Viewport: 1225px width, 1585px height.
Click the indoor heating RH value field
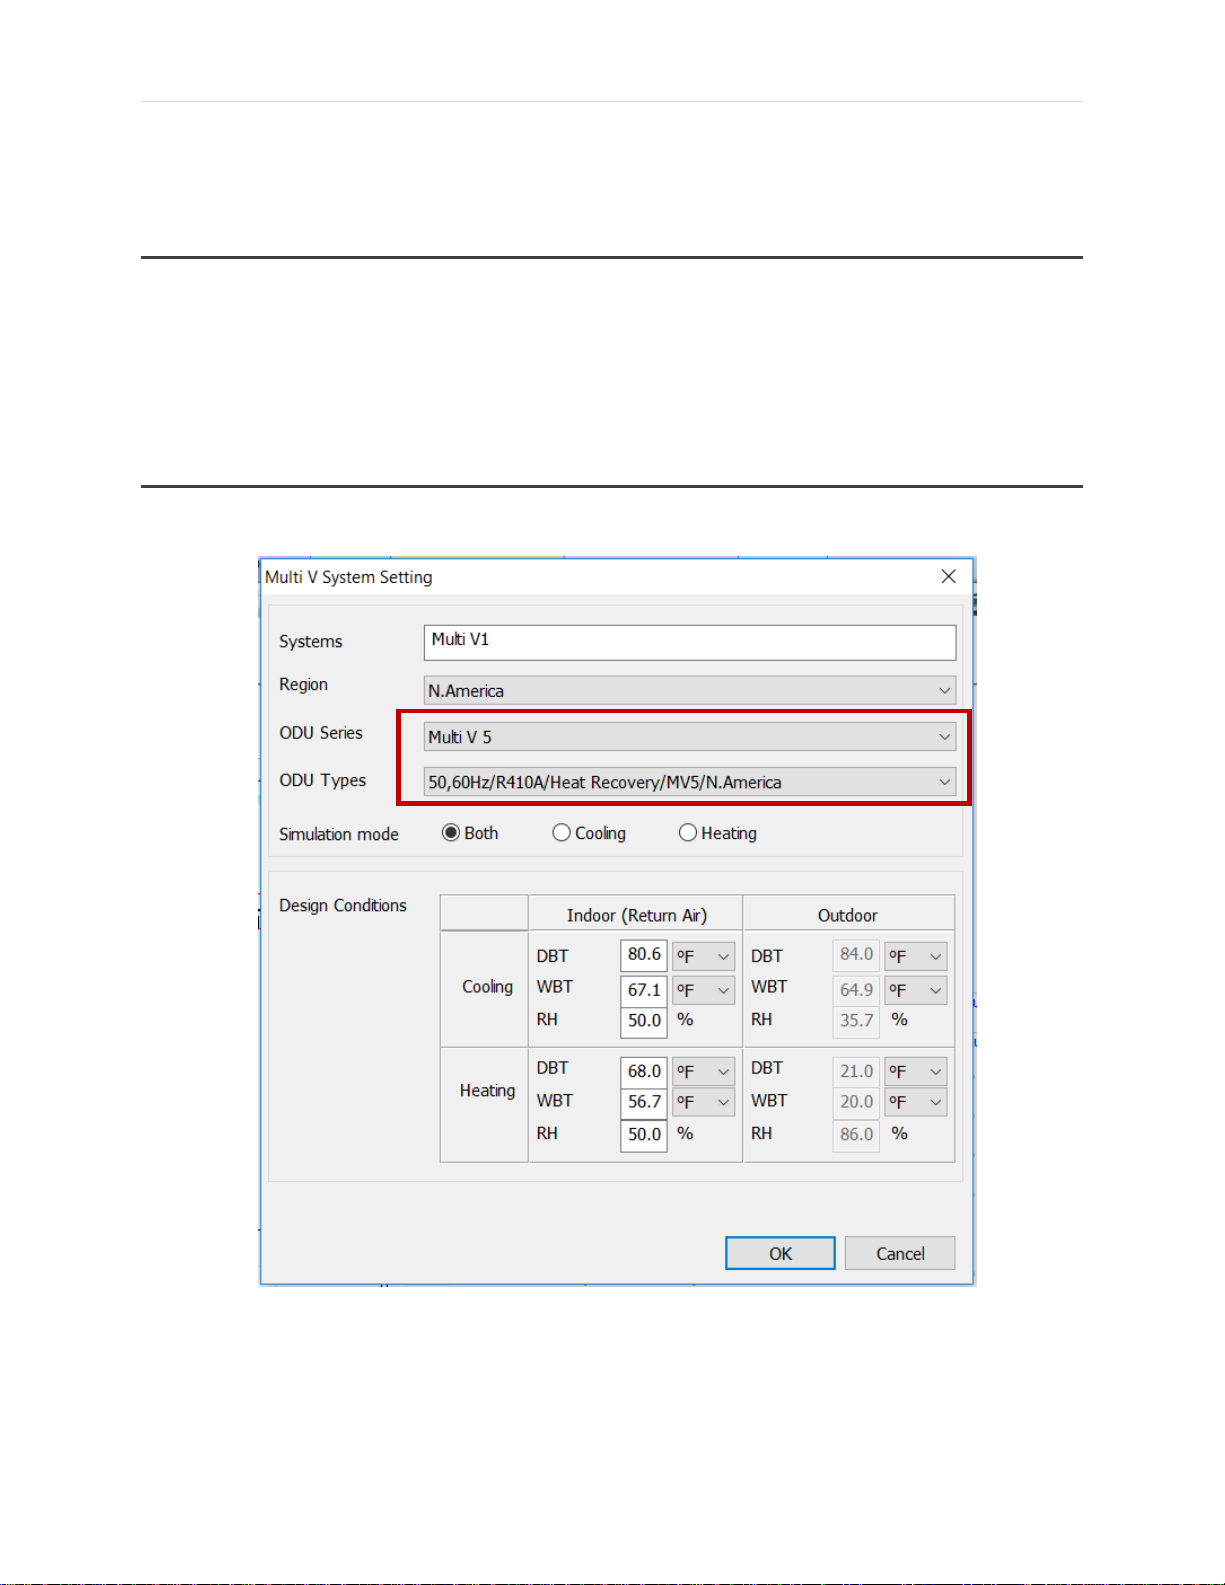click(x=643, y=1135)
